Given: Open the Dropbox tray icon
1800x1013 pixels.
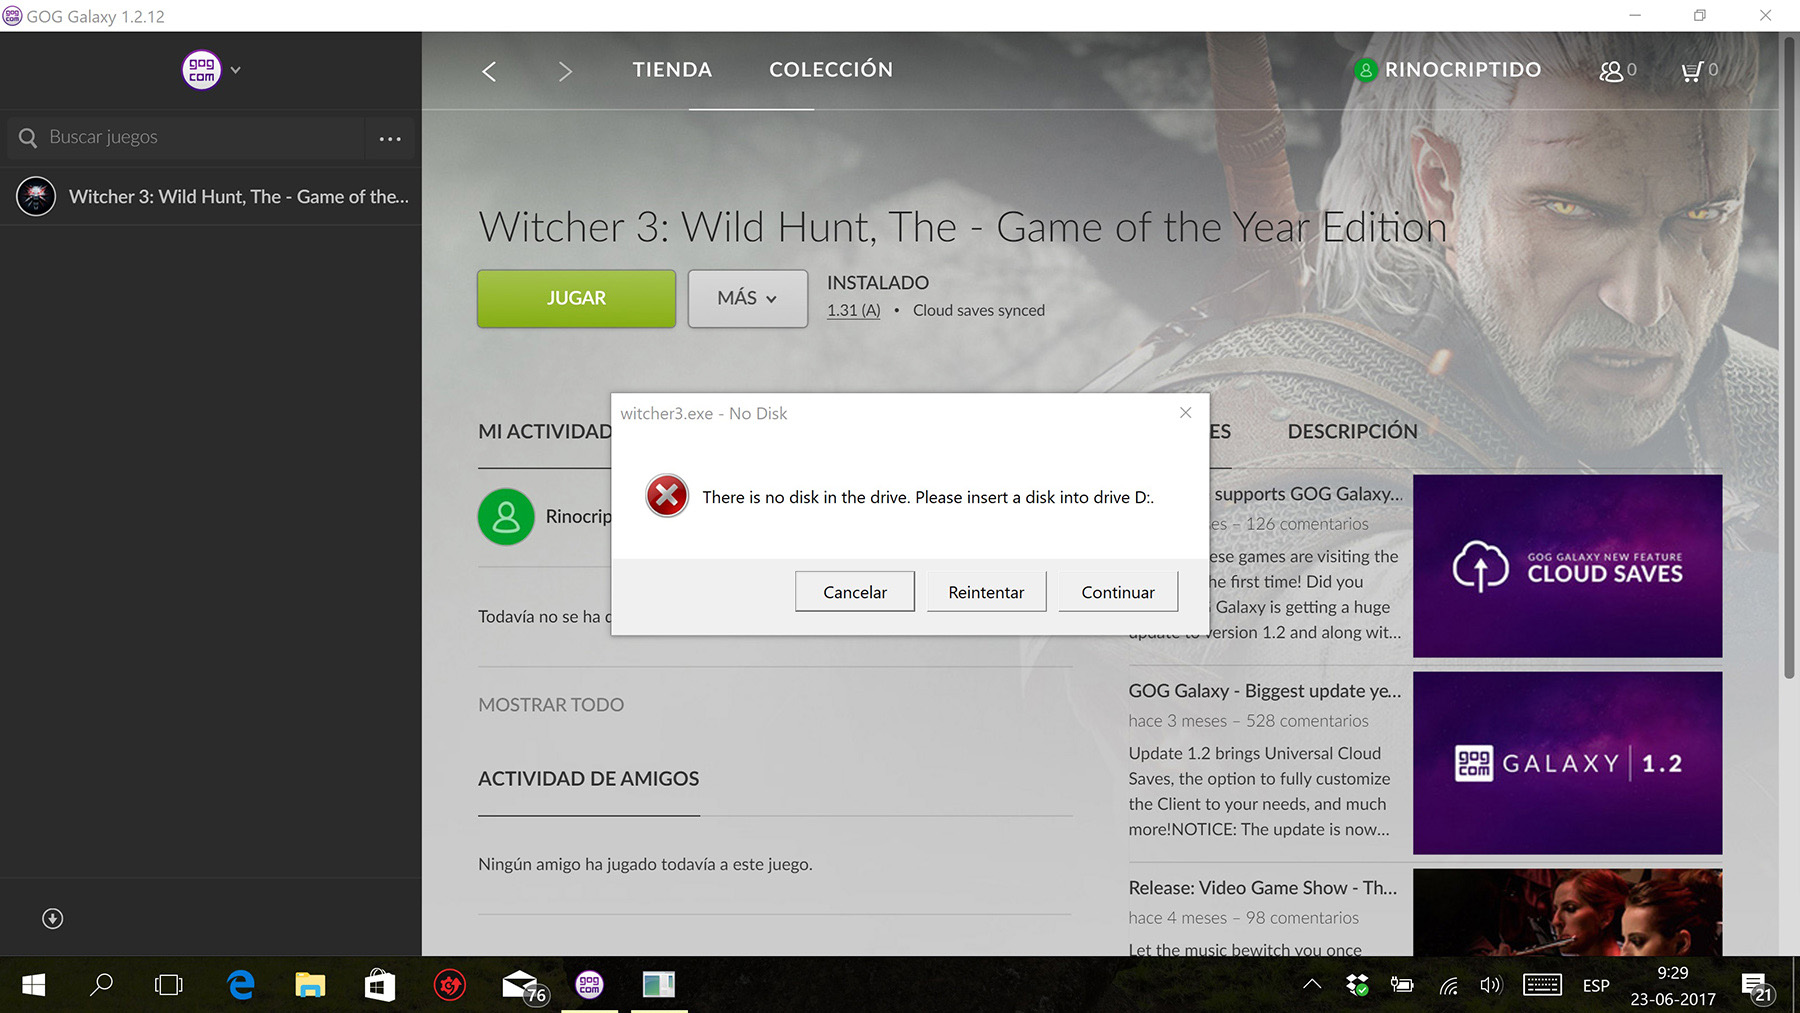Looking at the screenshot, I should (1357, 985).
